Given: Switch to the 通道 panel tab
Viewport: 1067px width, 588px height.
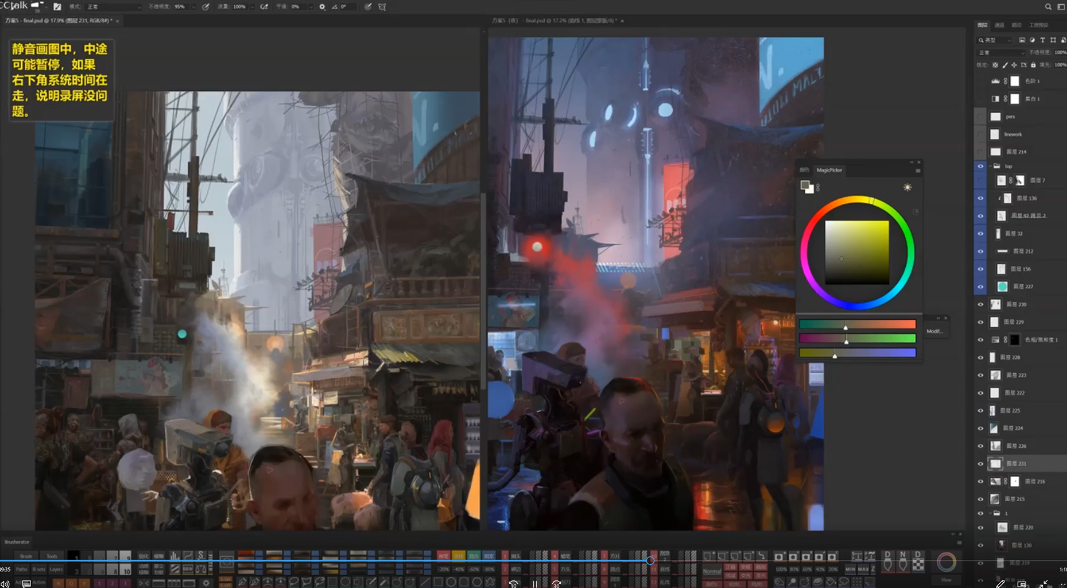Looking at the screenshot, I should tap(999, 25).
